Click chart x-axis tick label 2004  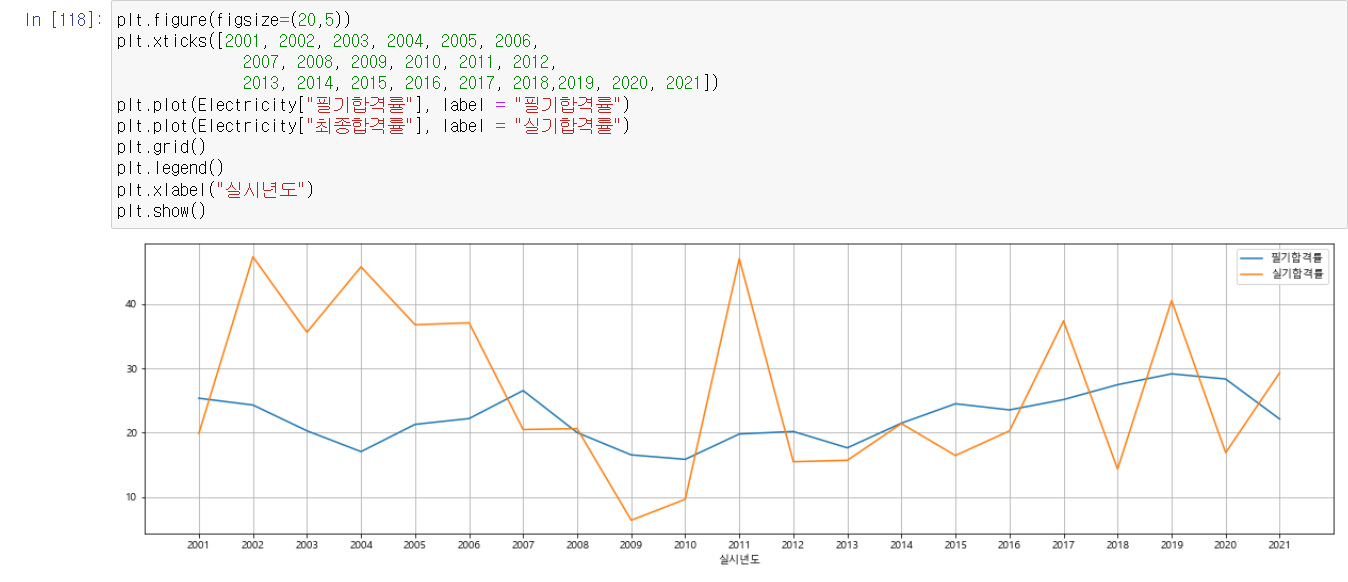coord(361,545)
